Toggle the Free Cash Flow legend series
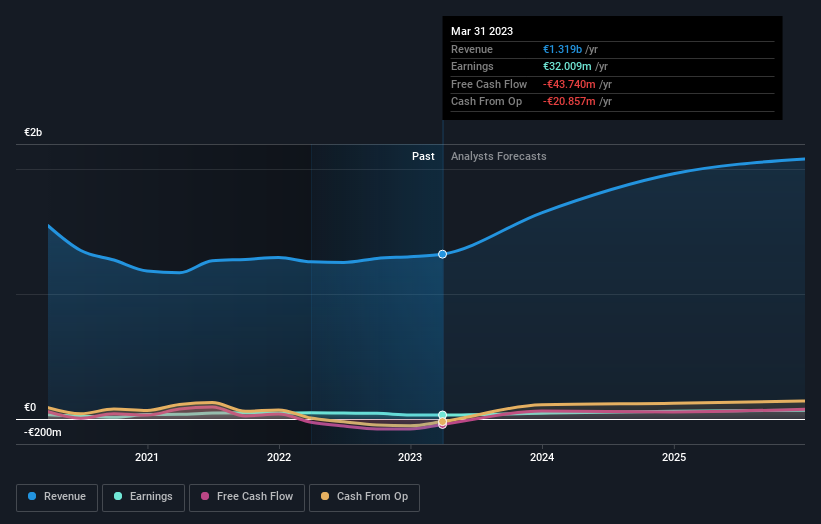 click(x=247, y=497)
